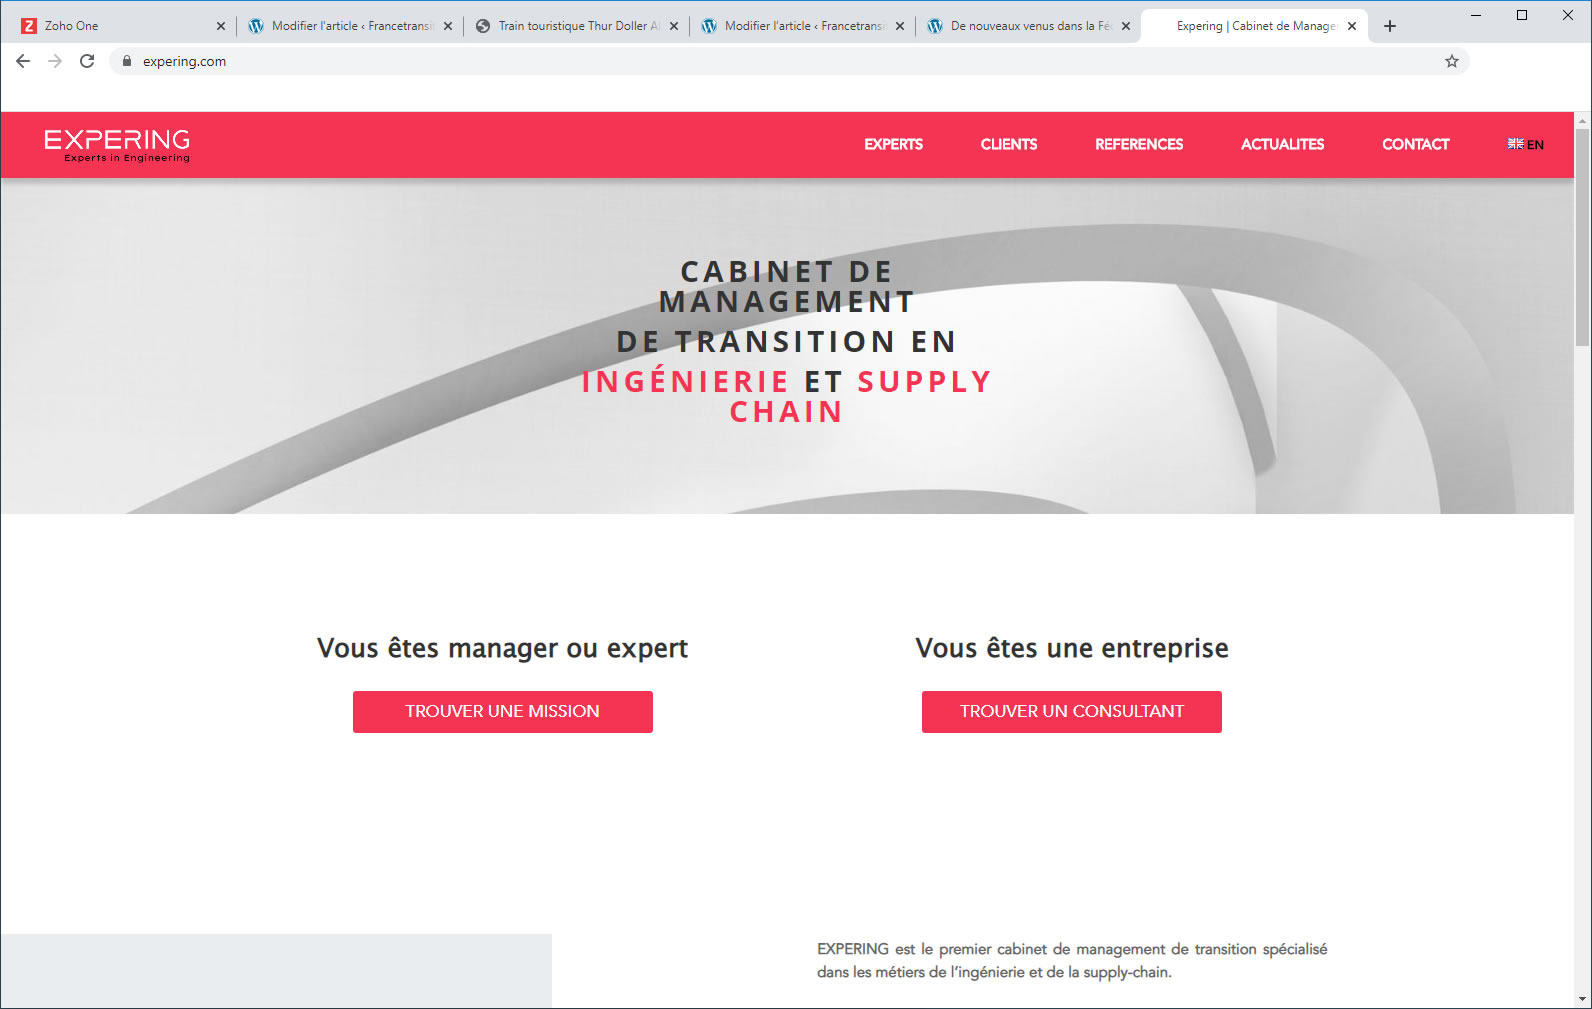Screen dimensions: 1592x1009
Task: Go to the ACTUALITES page
Action: click(x=1282, y=145)
